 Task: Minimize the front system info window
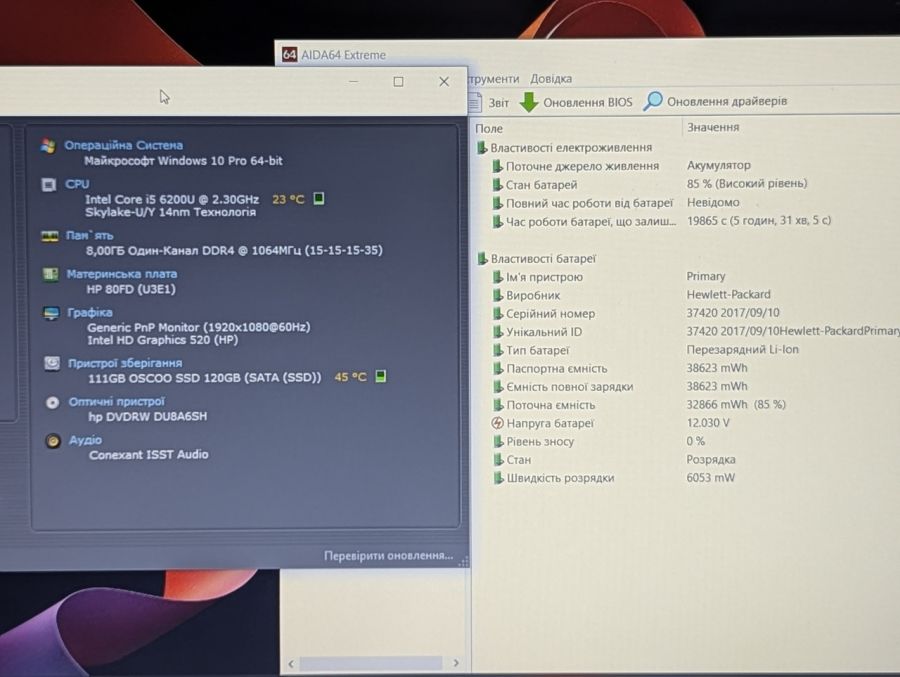[x=354, y=82]
